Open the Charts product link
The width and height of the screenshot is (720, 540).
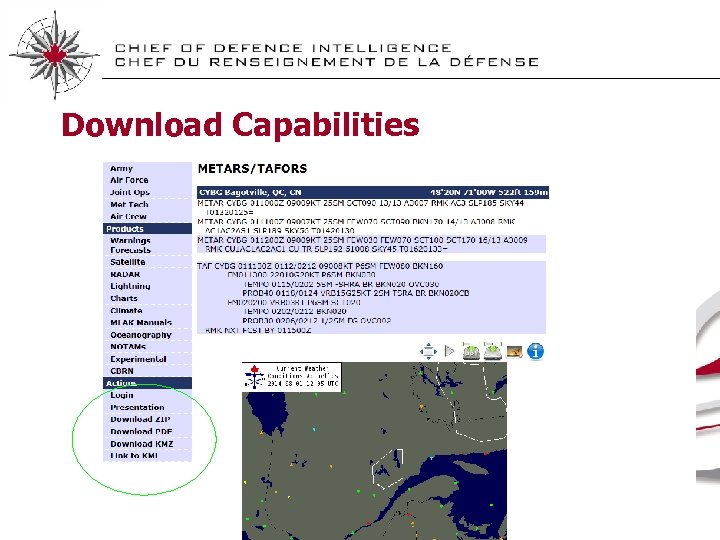[124, 298]
